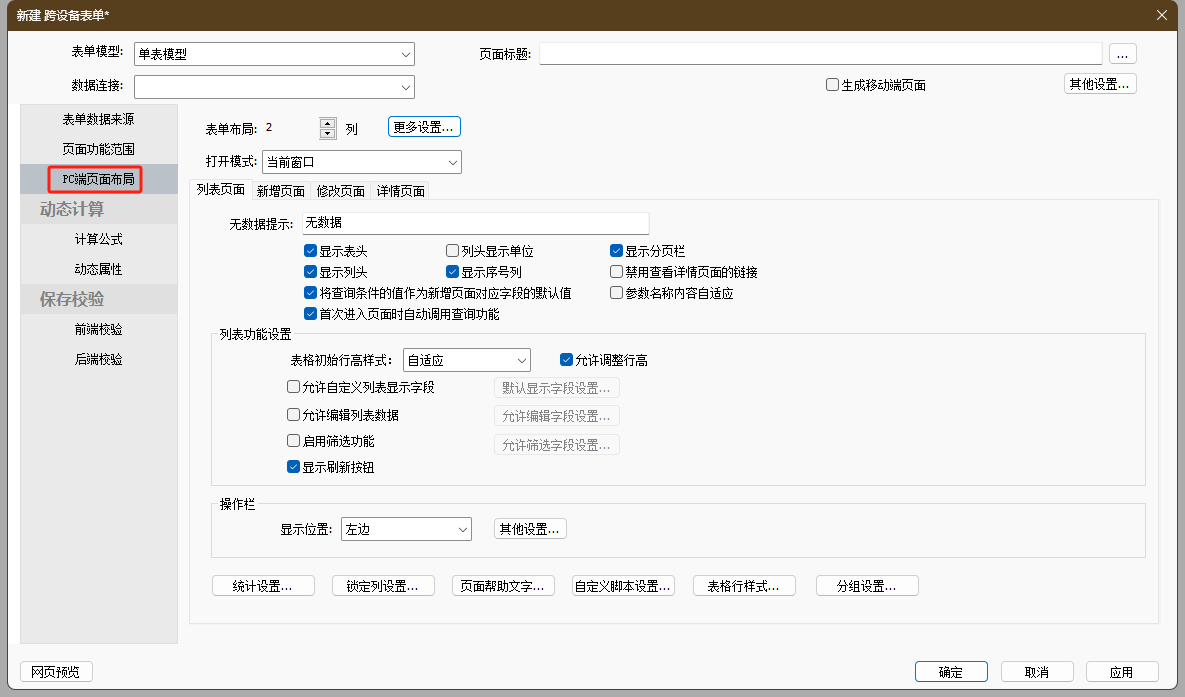Click the ellipsis button beside 页面标题

(x=1122, y=54)
